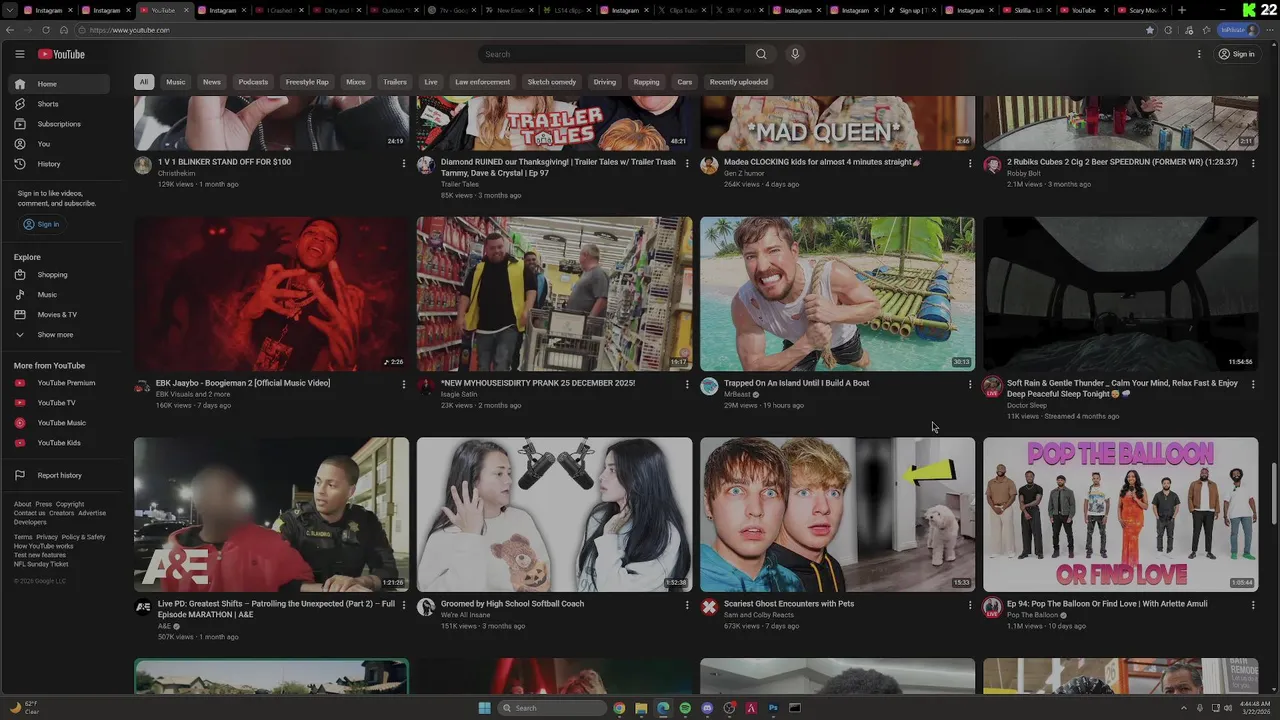Open NFL Sunday Ticket footer link

coord(41,564)
